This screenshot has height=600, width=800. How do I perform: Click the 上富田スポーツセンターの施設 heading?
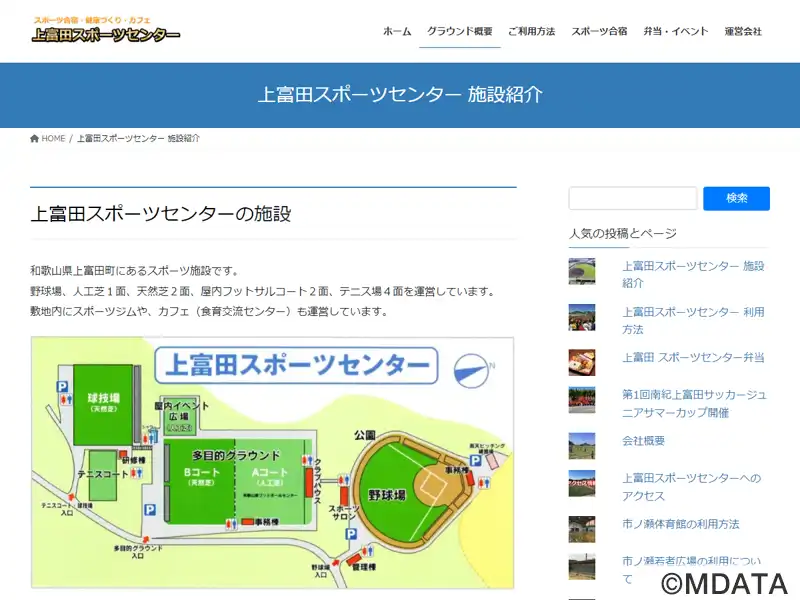(x=161, y=213)
